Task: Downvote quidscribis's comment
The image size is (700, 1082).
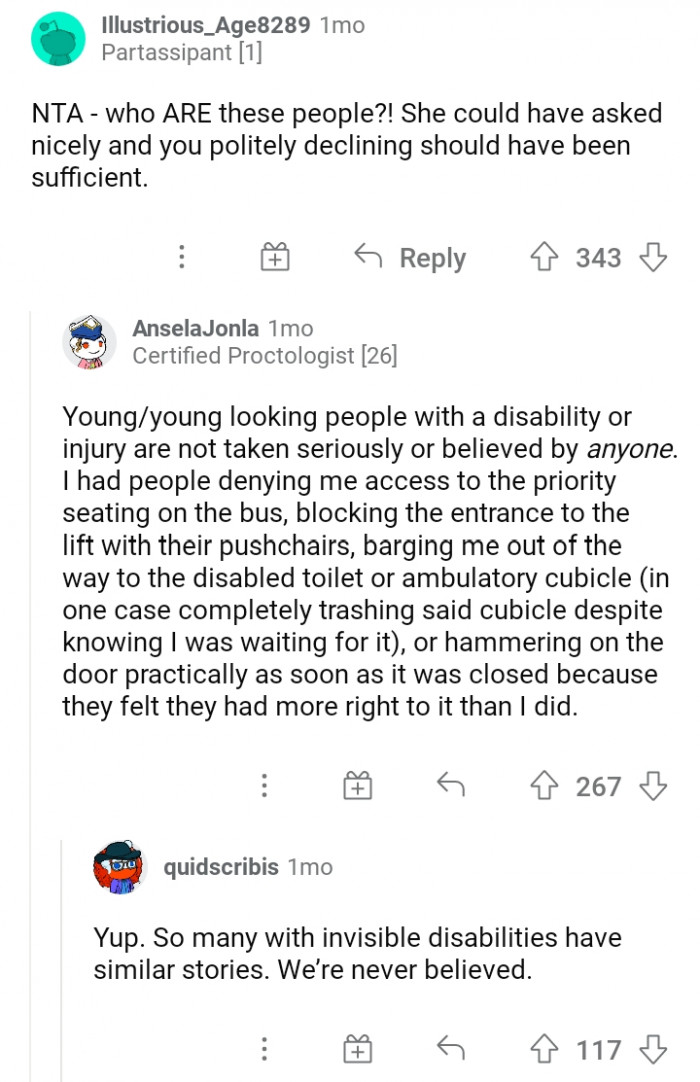Action: click(653, 1050)
